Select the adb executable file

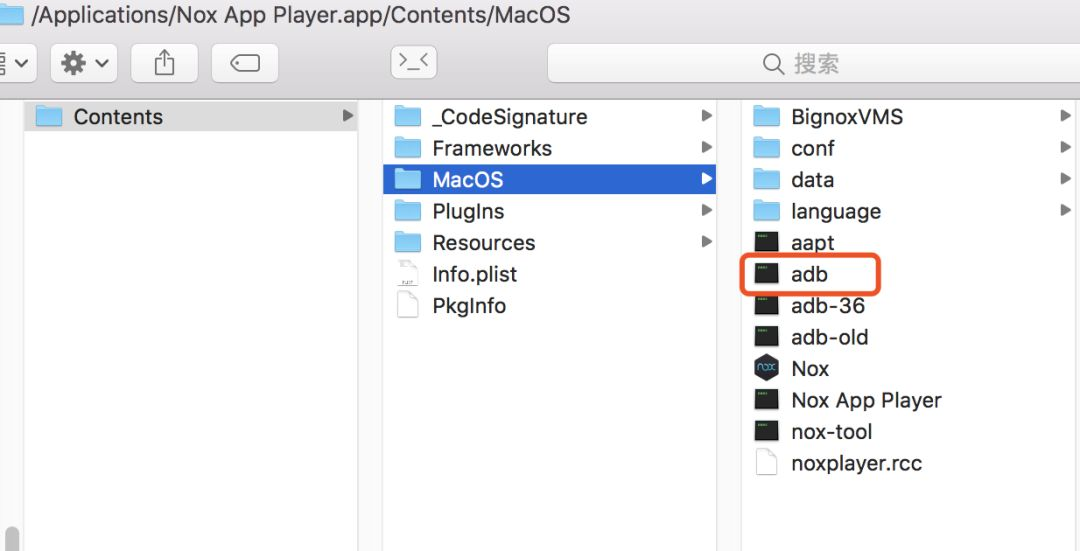click(x=809, y=274)
